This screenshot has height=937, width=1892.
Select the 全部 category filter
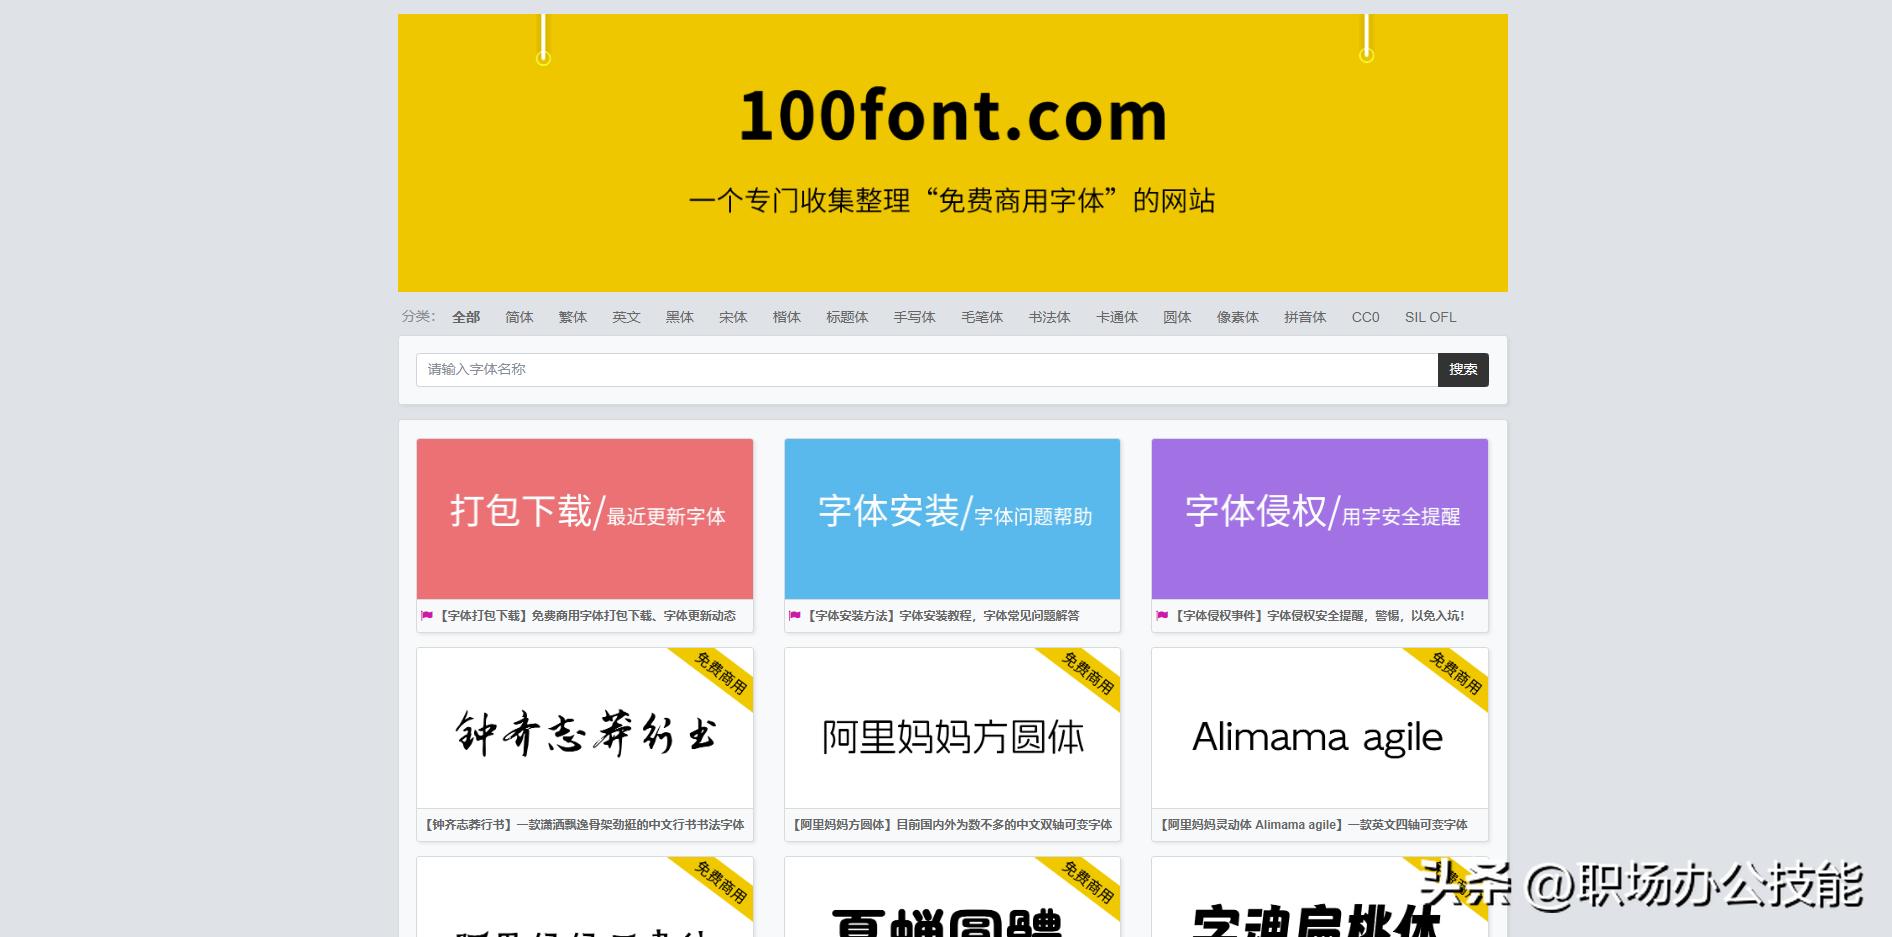coord(466,317)
